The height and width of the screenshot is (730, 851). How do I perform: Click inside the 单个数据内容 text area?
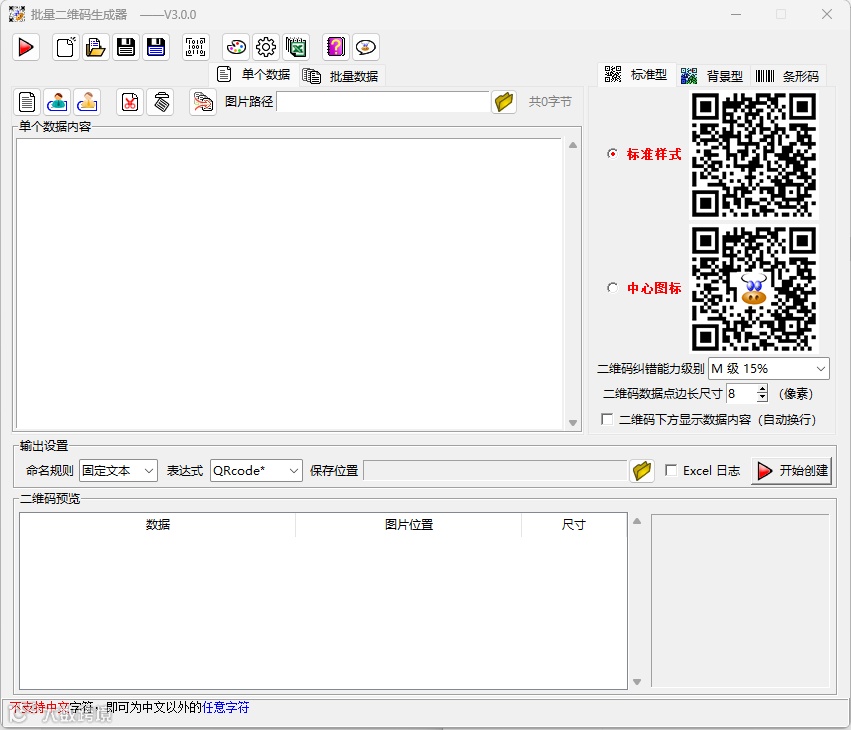(x=289, y=283)
